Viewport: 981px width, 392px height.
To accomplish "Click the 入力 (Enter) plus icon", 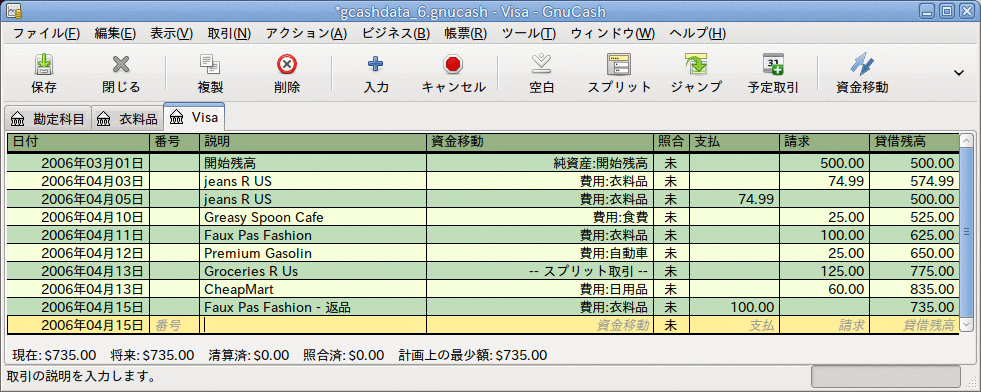I will coord(376,64).
